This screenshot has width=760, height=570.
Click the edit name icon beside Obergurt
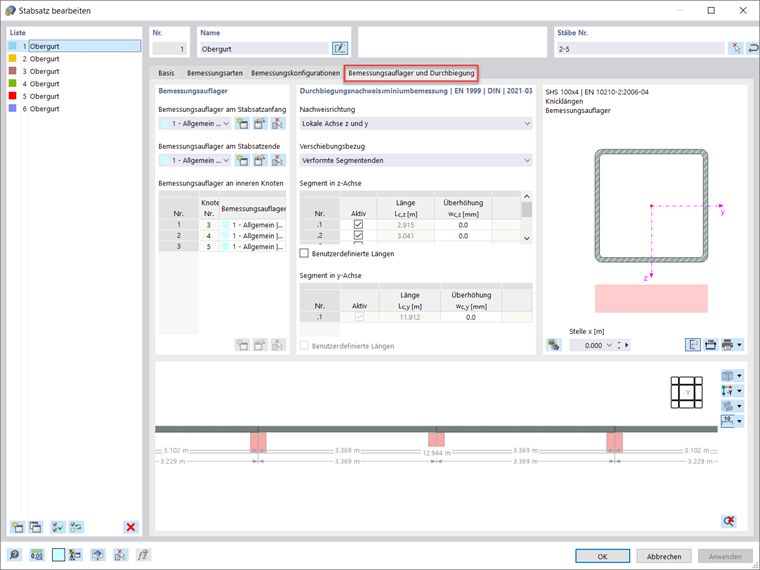pyautogui.click(x=340, y=48)
